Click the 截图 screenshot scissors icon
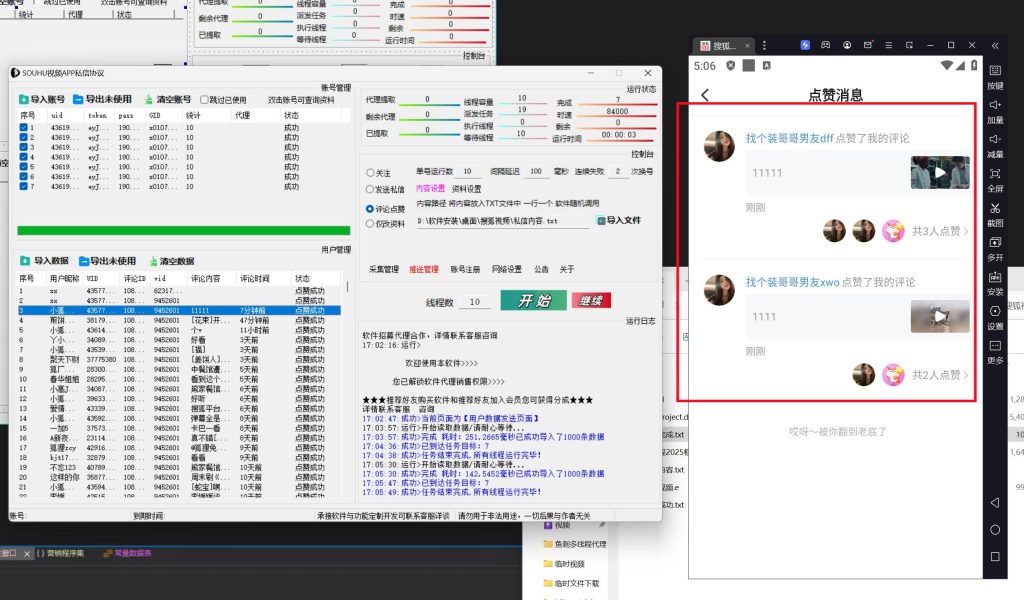This screenshot has width=1024, height=600. point(995,209)
